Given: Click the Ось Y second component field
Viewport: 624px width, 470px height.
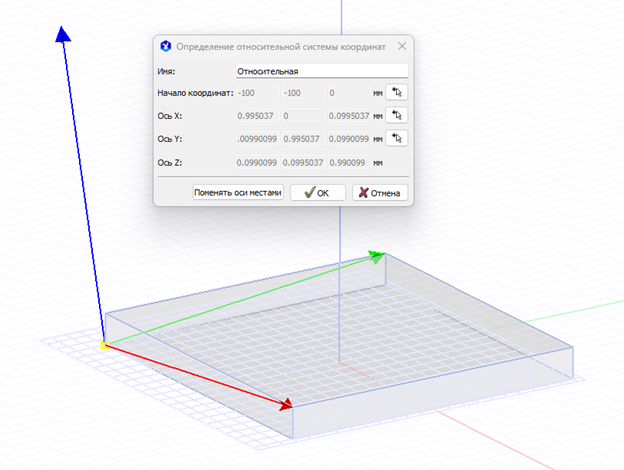Looking at the screenshot, I should 303,139.
